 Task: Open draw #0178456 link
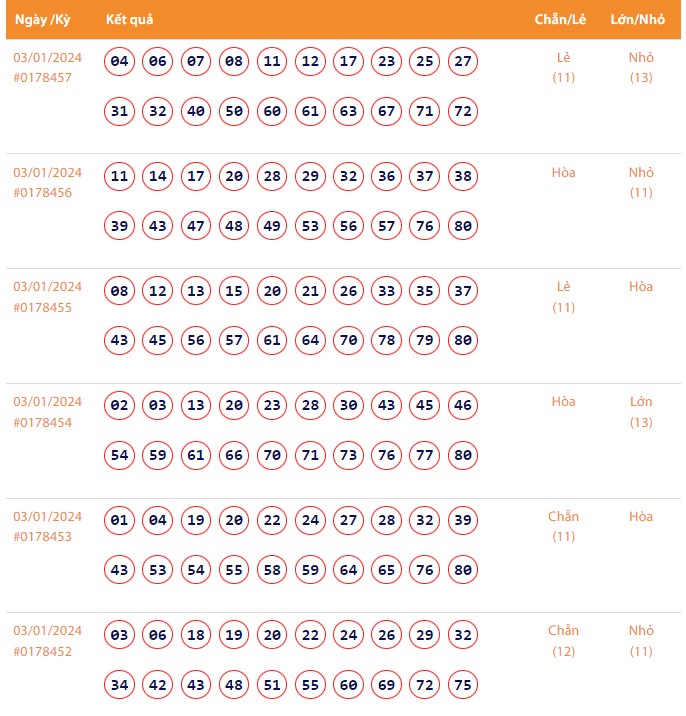[42, 192]
